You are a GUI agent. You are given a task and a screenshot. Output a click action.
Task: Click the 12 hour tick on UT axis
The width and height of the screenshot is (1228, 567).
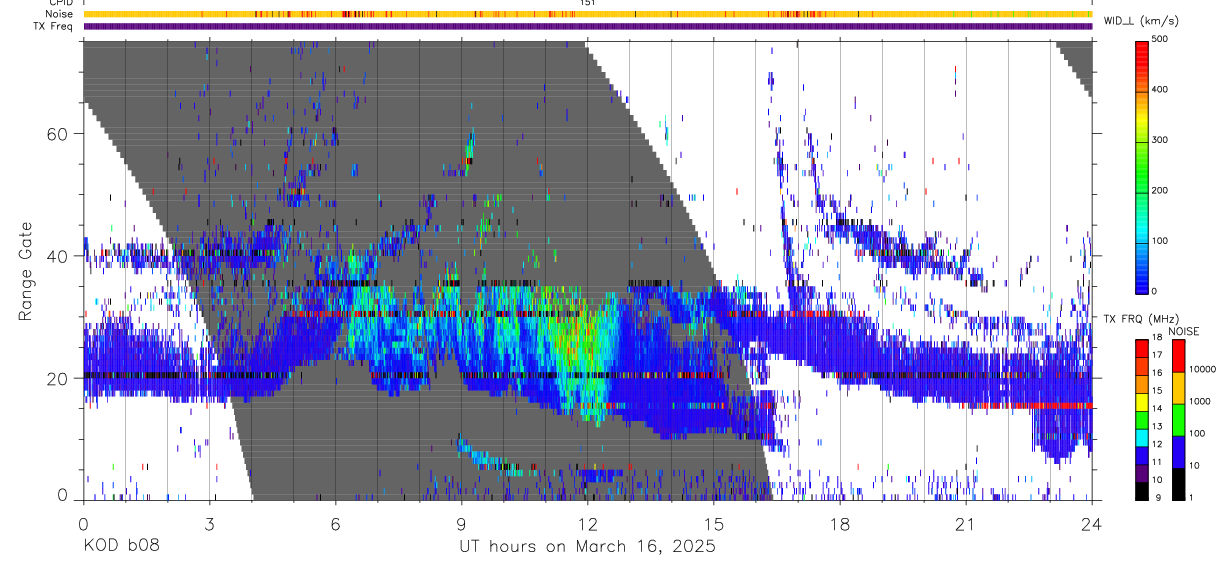coord(588,523)
